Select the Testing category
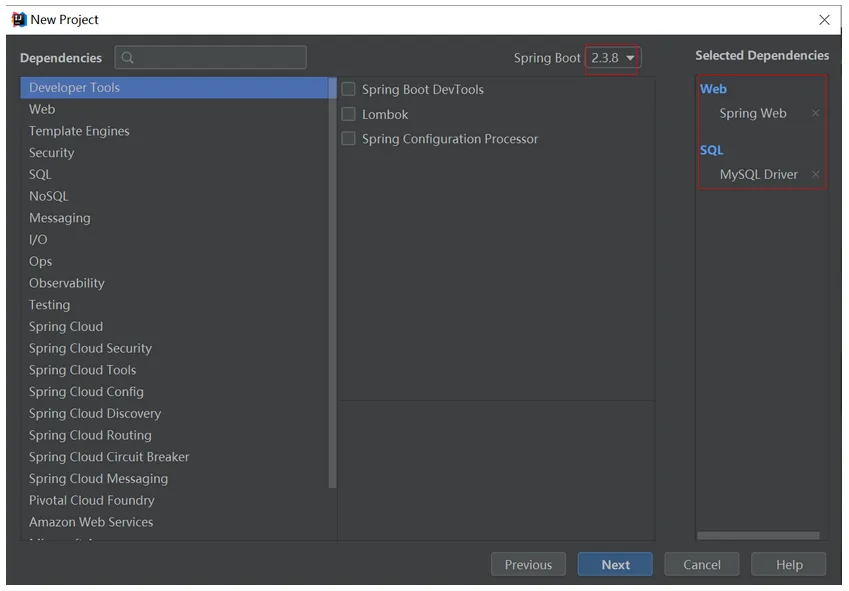Image resolution: width=849 pixels, height=591 pixels. [174, 305]
